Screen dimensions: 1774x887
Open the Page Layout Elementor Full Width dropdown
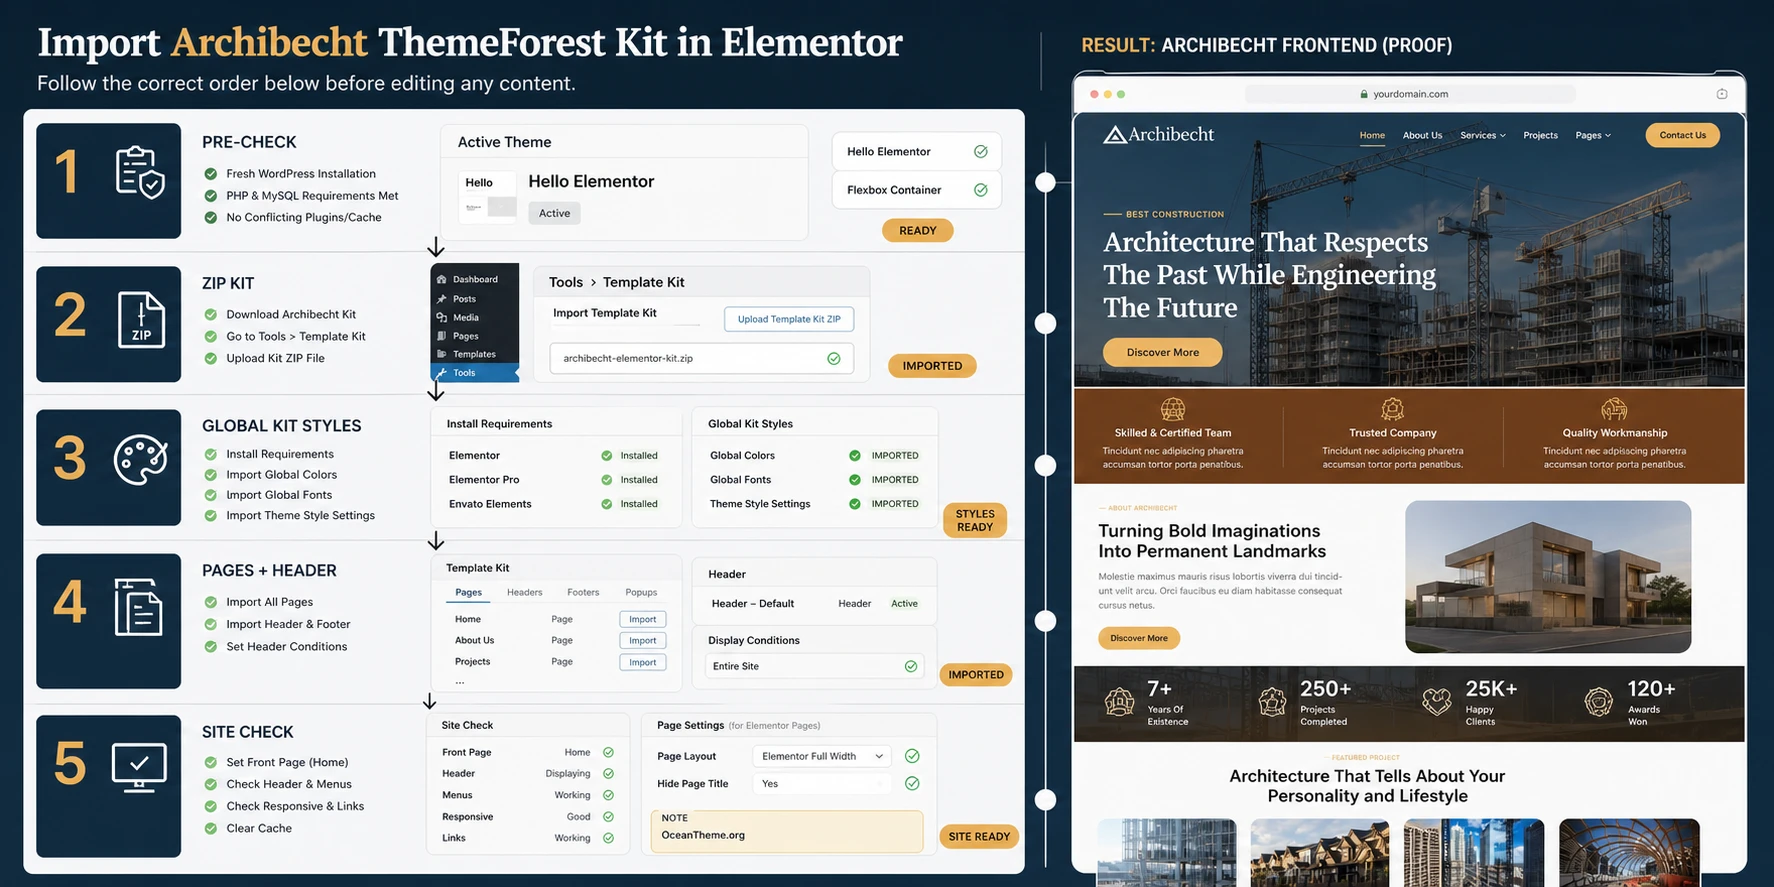[x=822, y=756]
